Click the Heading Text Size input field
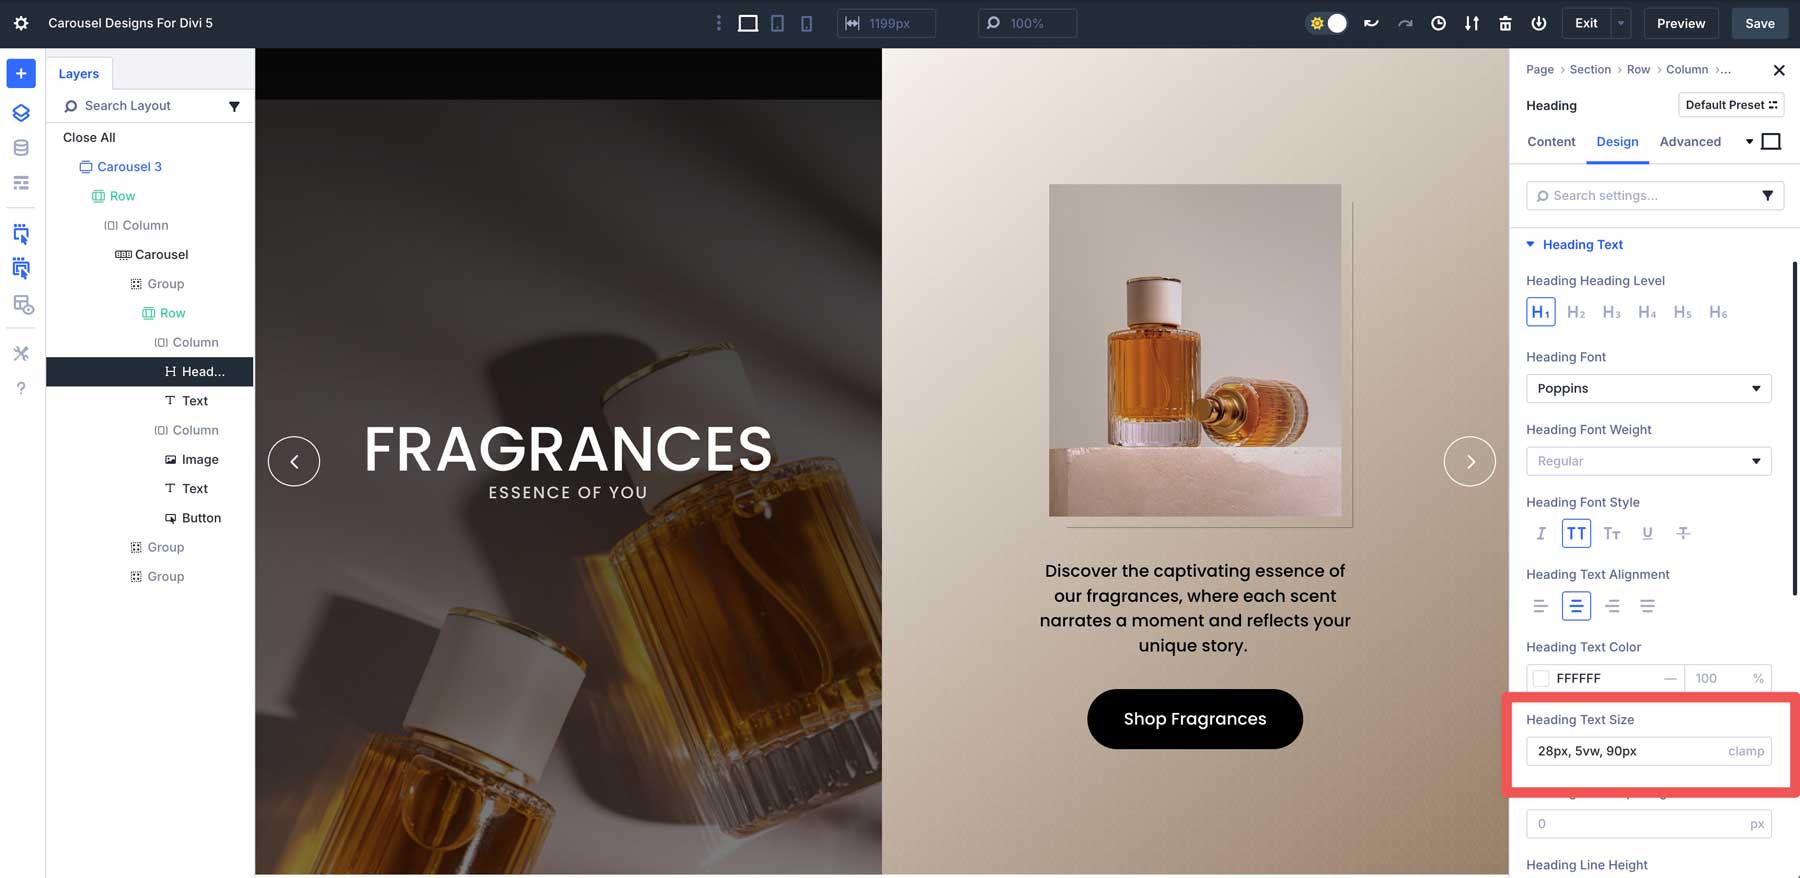Image resolution: width=1800 pixels, height=878 pixels. pyautogui.click(x=1625, y=751)
